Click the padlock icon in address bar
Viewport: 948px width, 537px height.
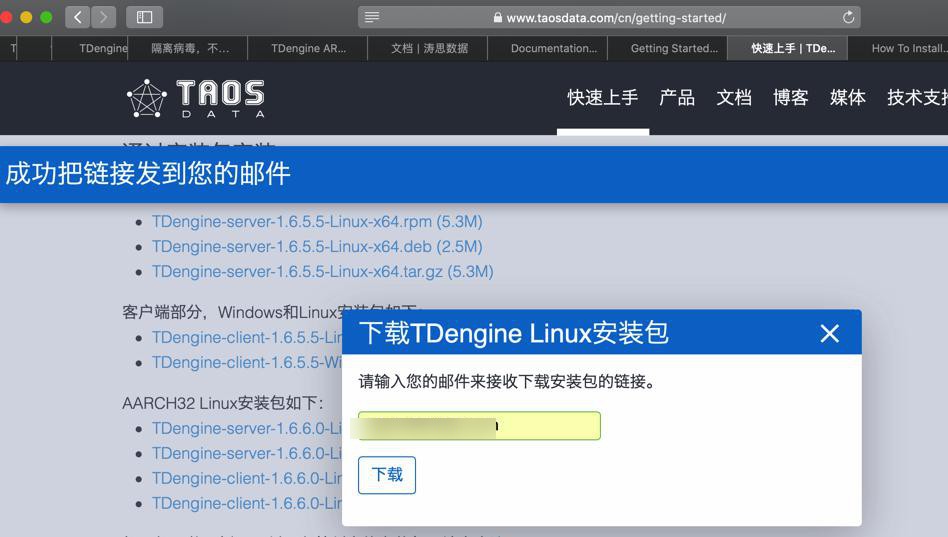click(x=498, y=18)
